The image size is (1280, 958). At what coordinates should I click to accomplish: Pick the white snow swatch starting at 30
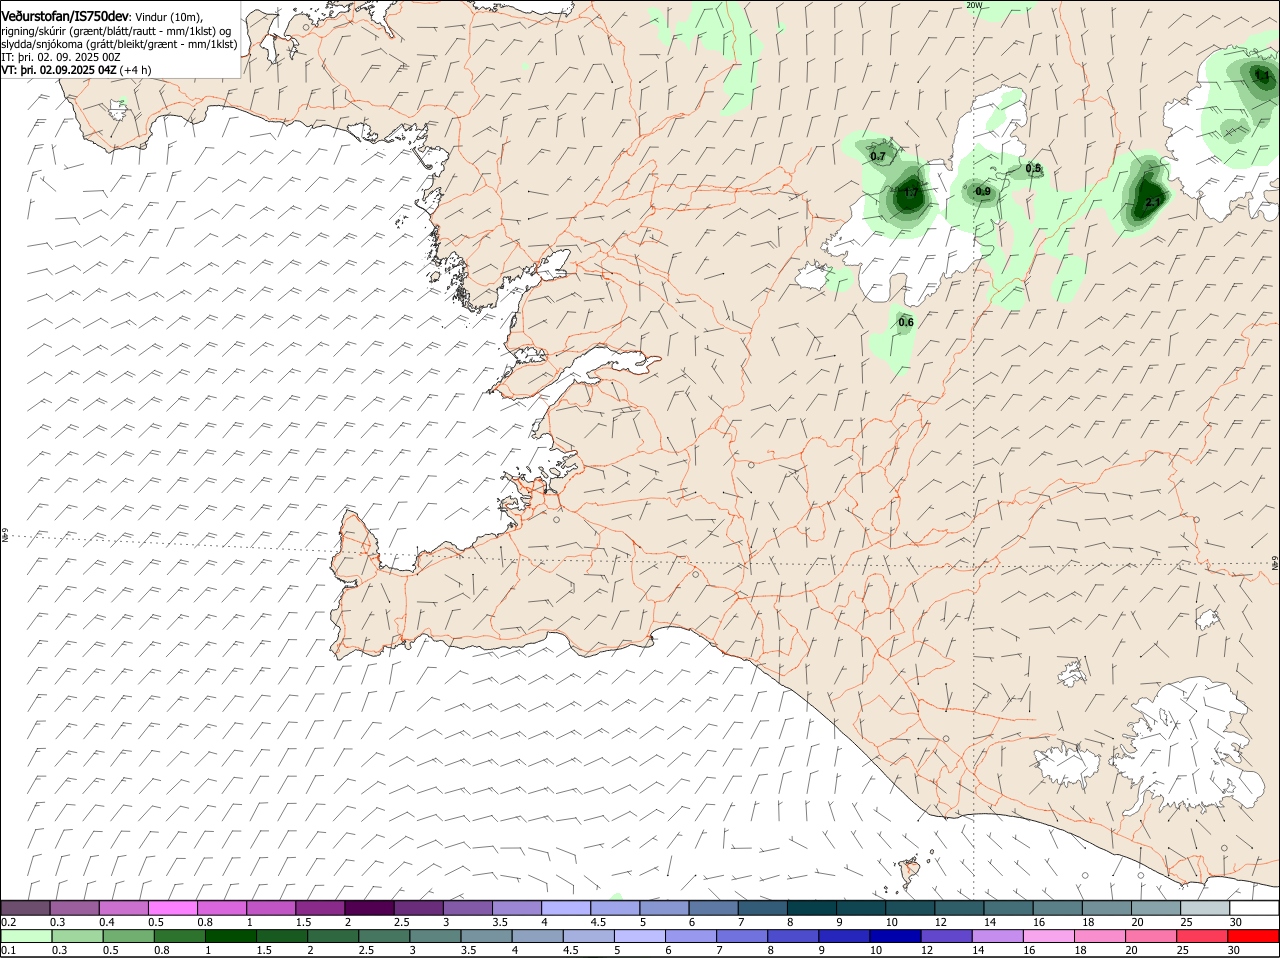click(x=1254, y=907)
